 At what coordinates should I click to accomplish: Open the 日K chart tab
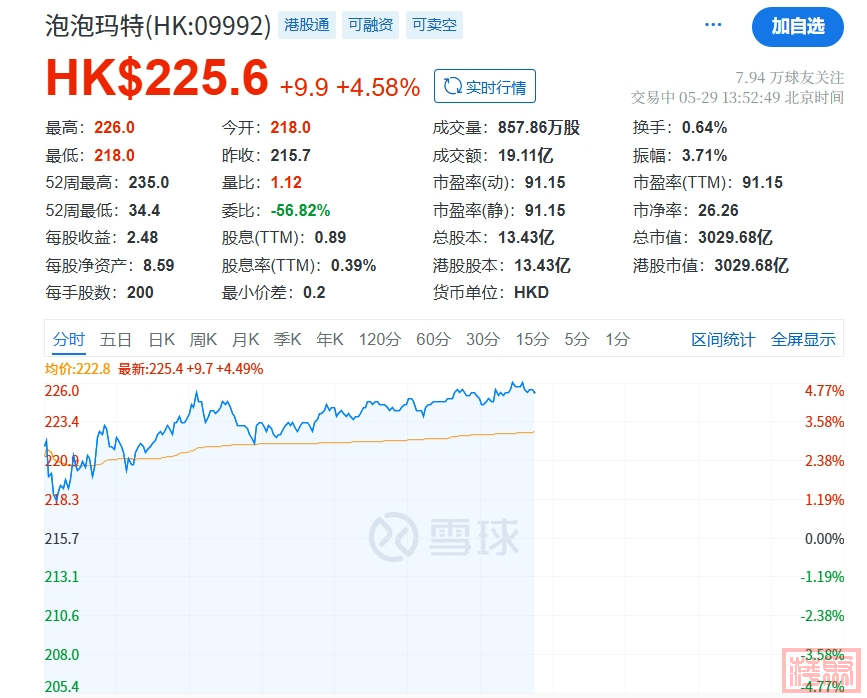coord(161,339)
